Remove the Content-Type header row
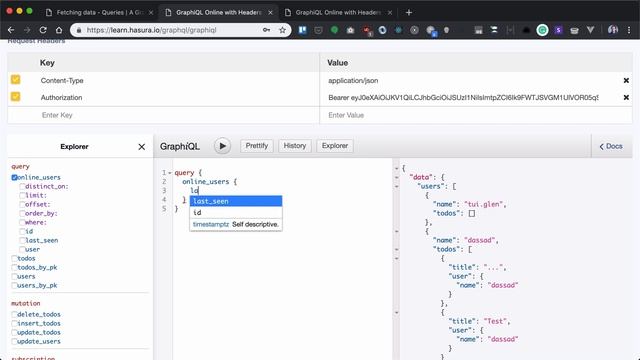640x360 pixels. [x=626, y=80]
